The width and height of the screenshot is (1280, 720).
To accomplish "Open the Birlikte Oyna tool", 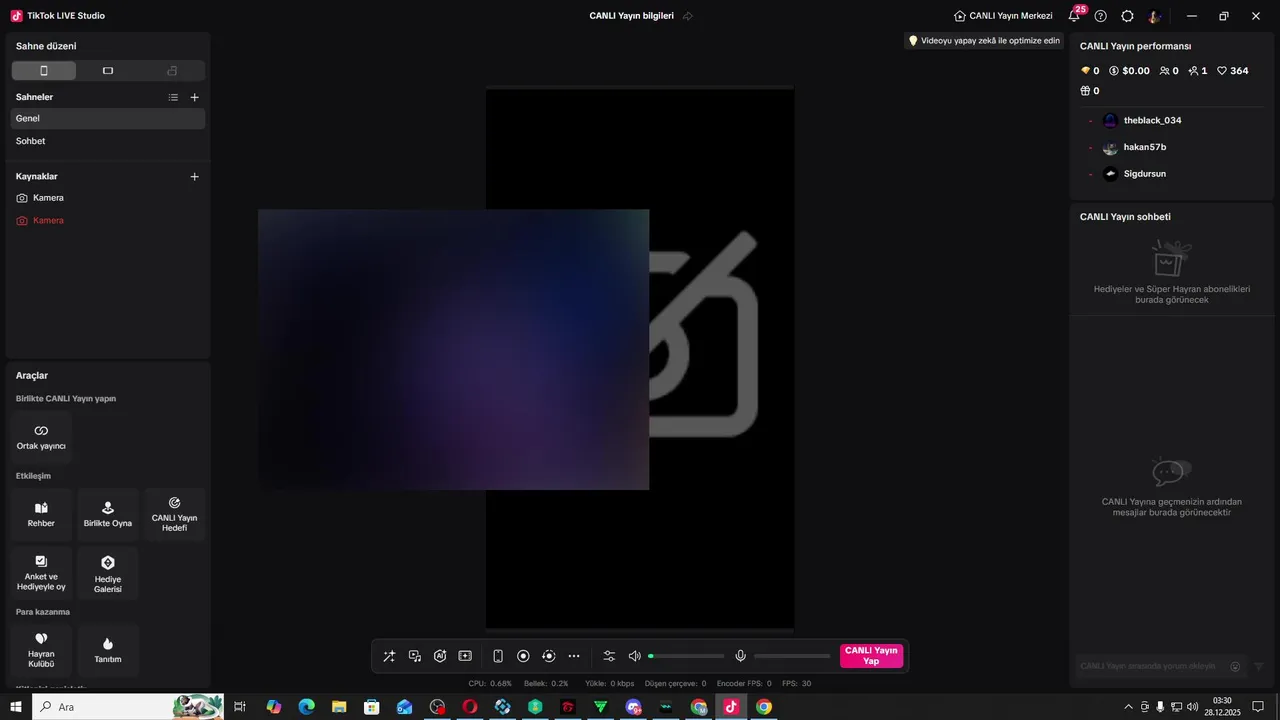I will (x=108, y=514).
